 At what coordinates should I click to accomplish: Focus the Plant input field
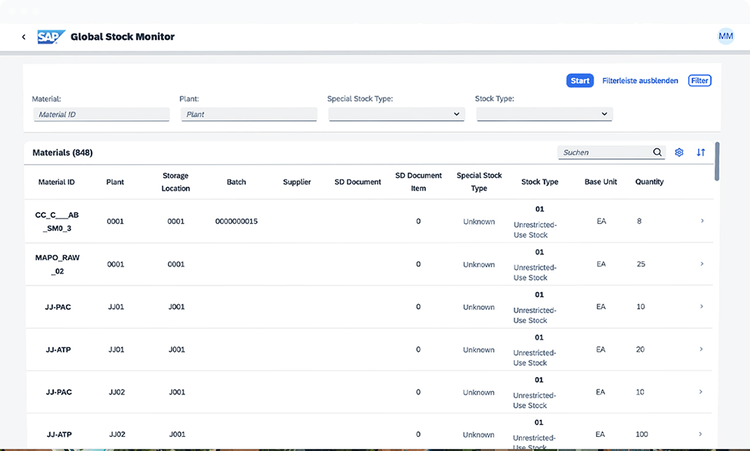tap(249, 114)
